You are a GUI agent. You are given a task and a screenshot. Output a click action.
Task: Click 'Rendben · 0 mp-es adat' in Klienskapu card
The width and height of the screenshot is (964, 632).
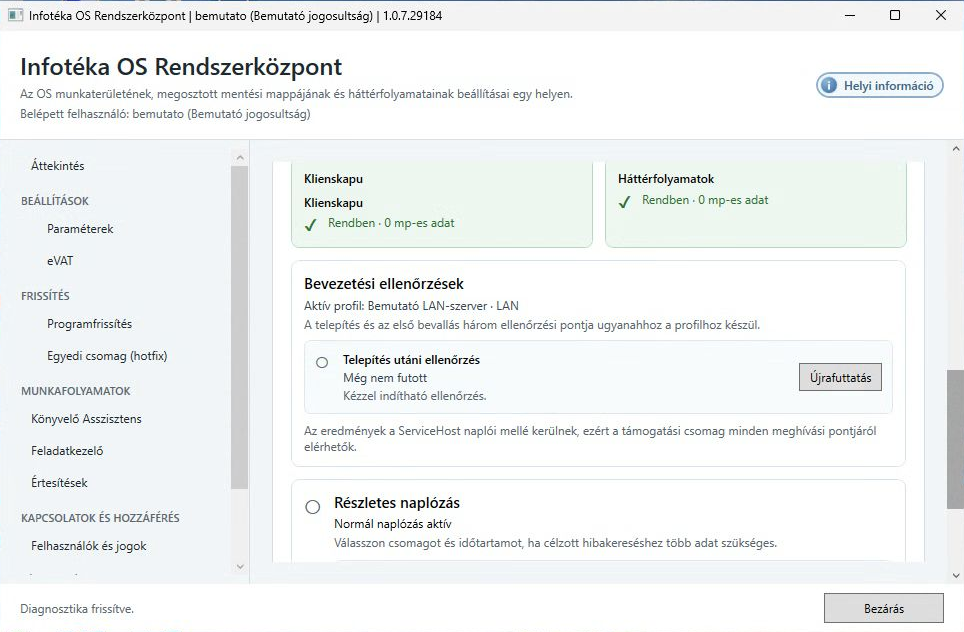391,223
